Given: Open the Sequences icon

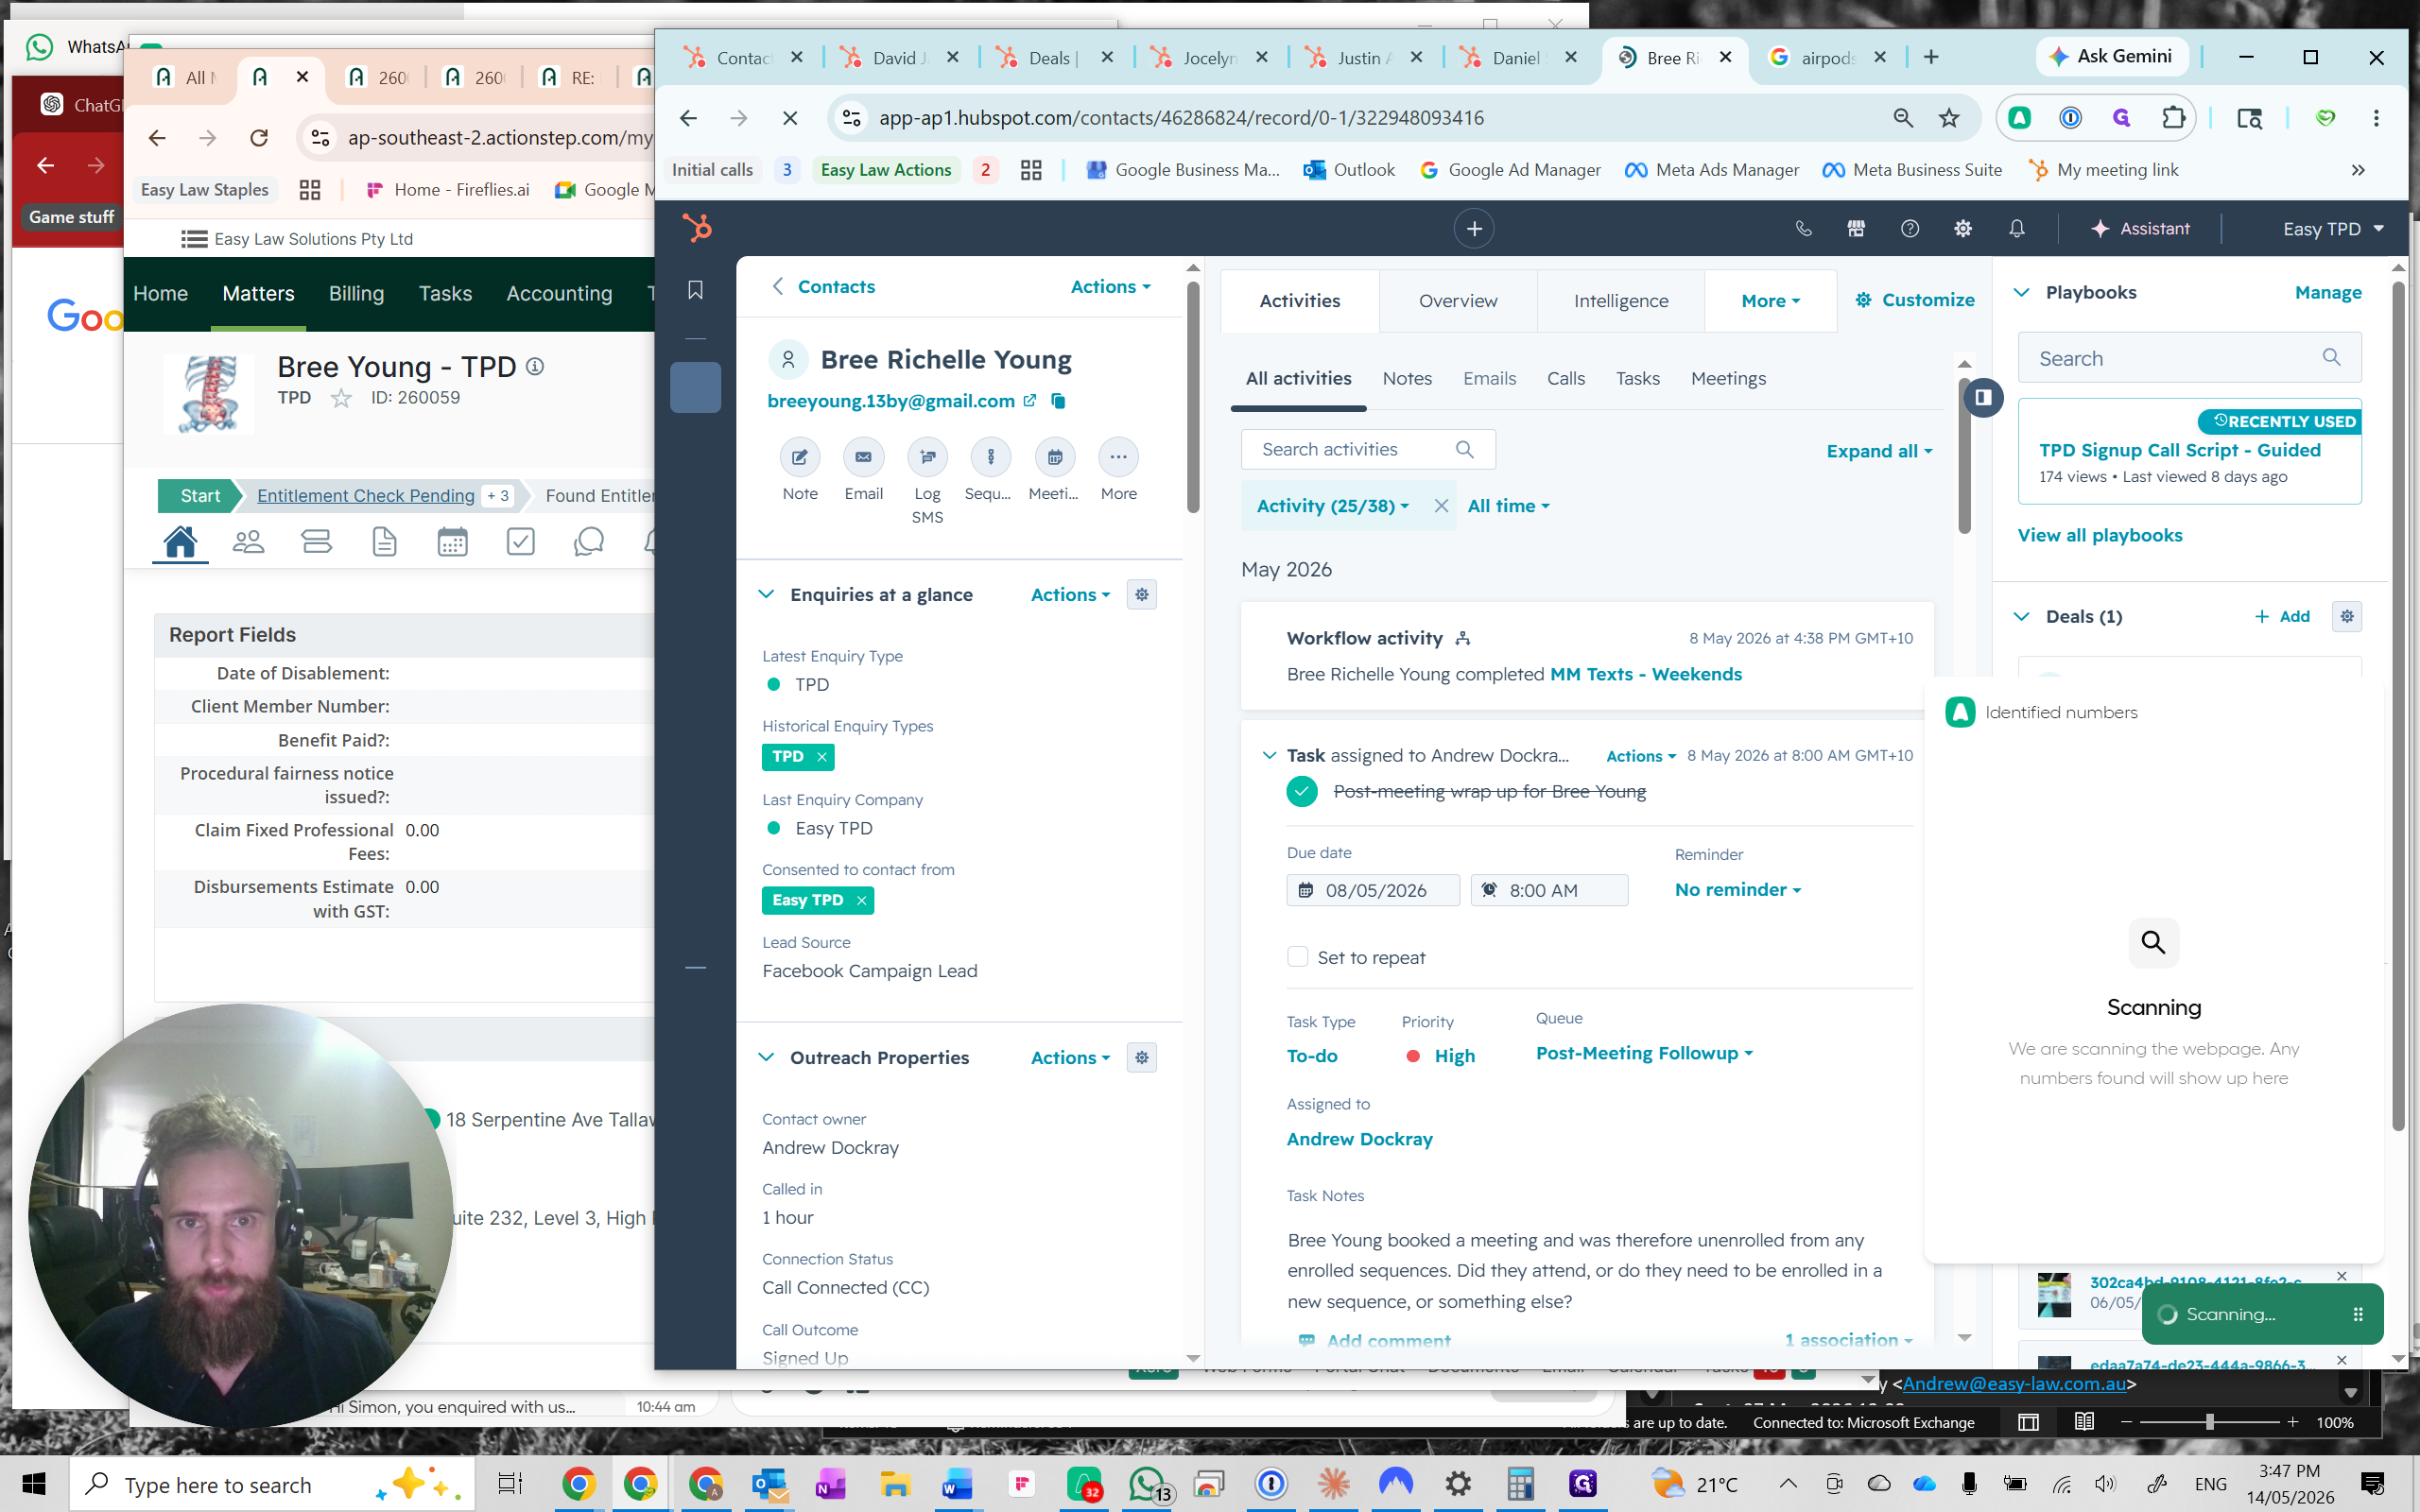Looking at the screenshot, I should pos(990,457).
